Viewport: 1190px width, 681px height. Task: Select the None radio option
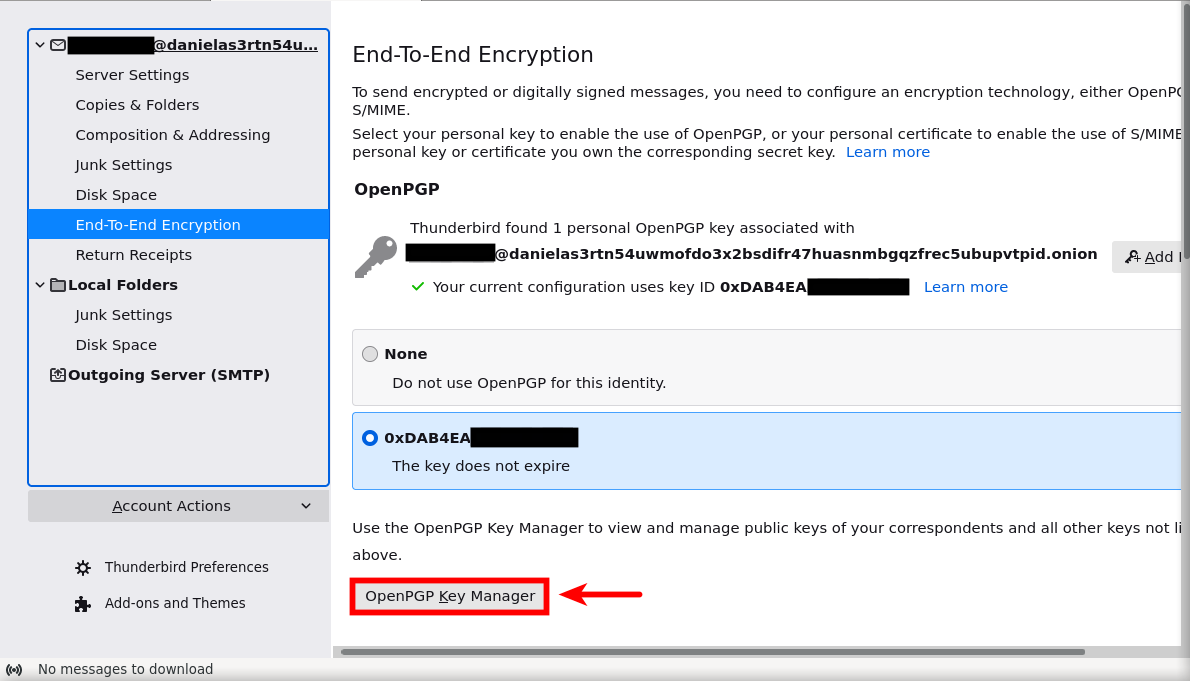pyautogui.click(x=370, y=354)
